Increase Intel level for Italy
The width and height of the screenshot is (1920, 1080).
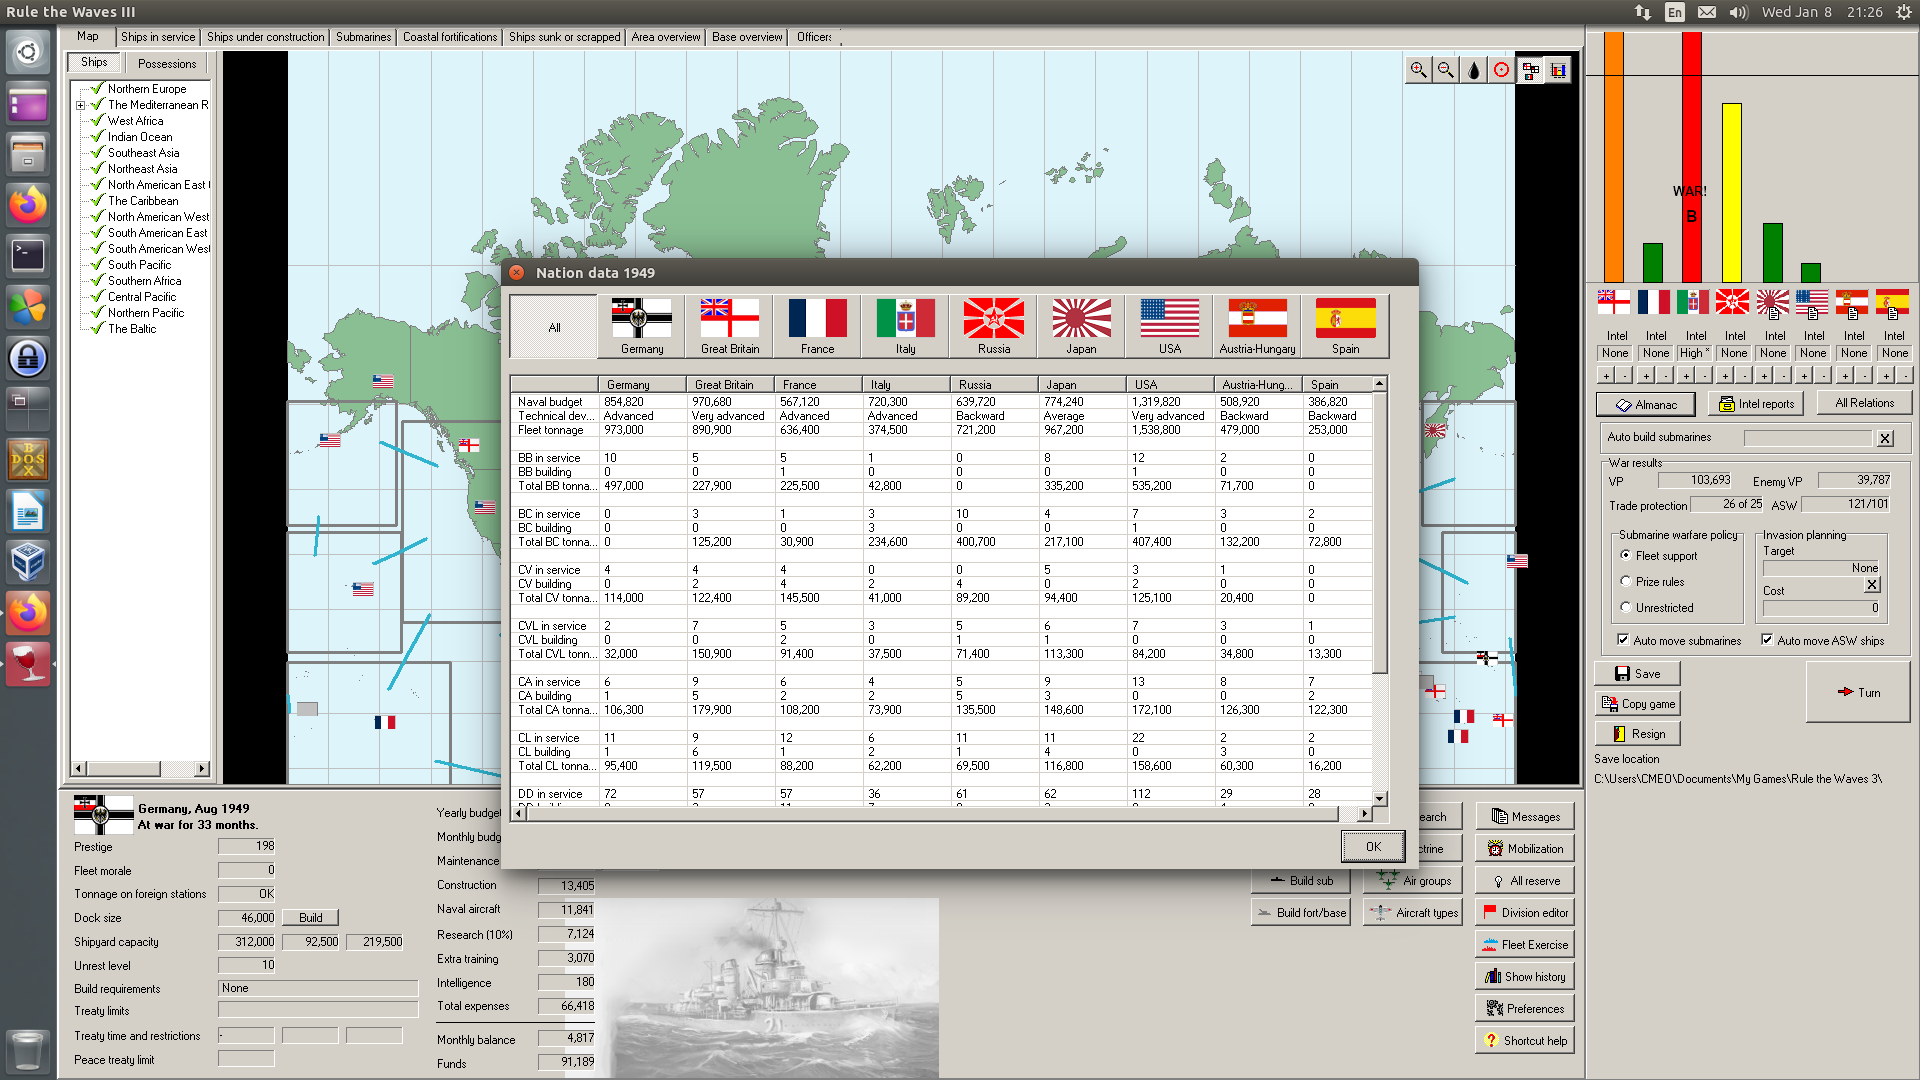(1685, 376)
